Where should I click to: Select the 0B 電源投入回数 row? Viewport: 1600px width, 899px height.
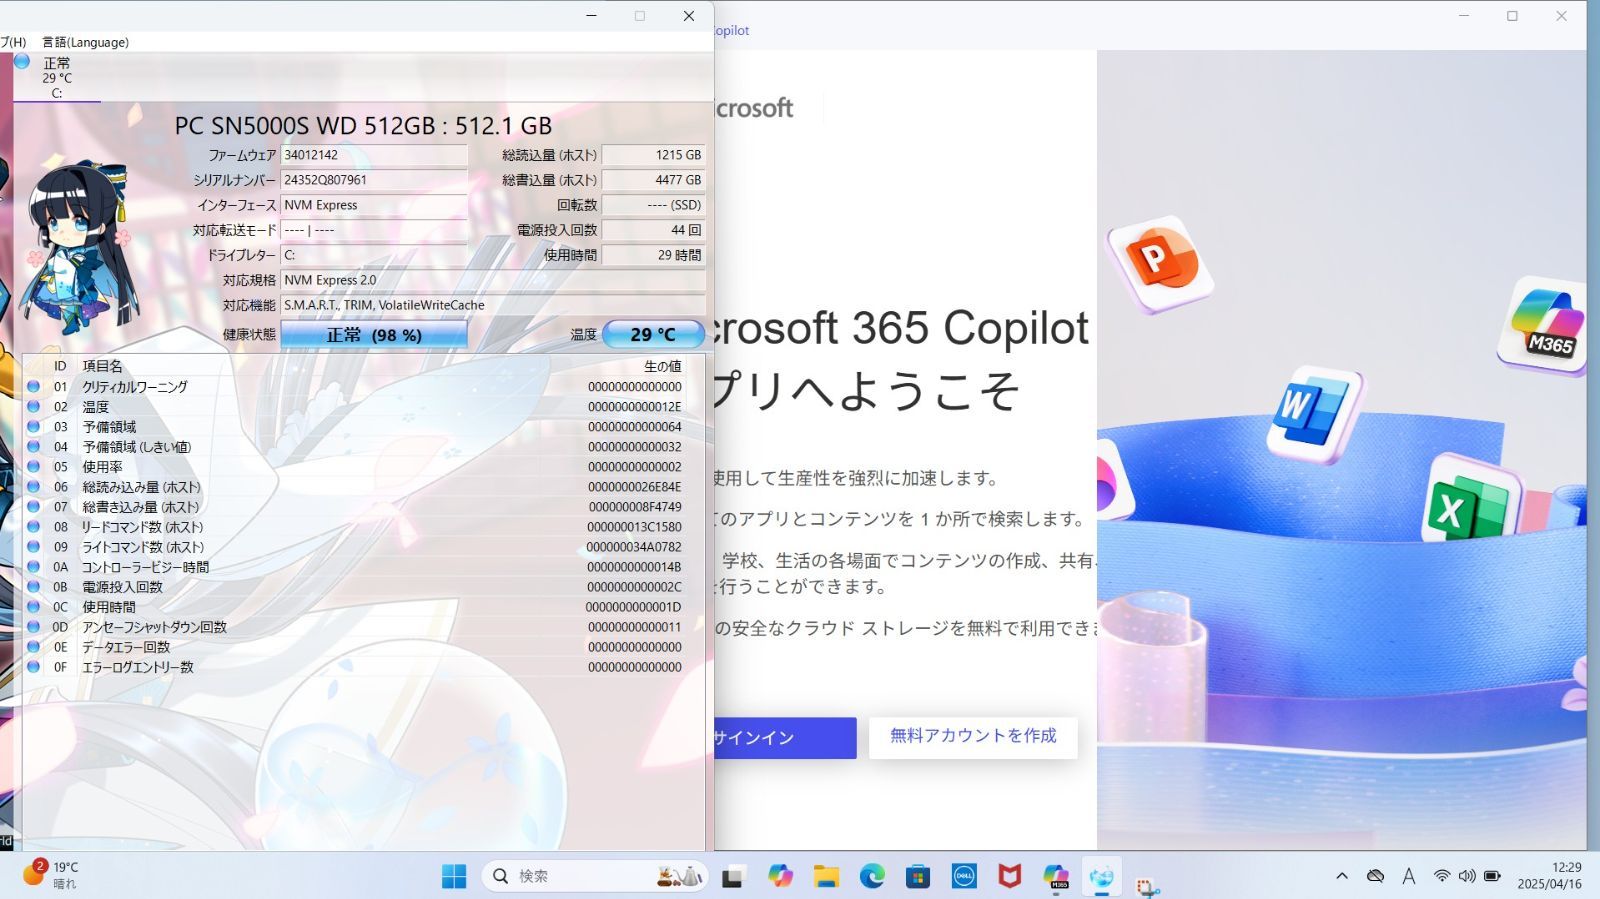coord(363,587)
